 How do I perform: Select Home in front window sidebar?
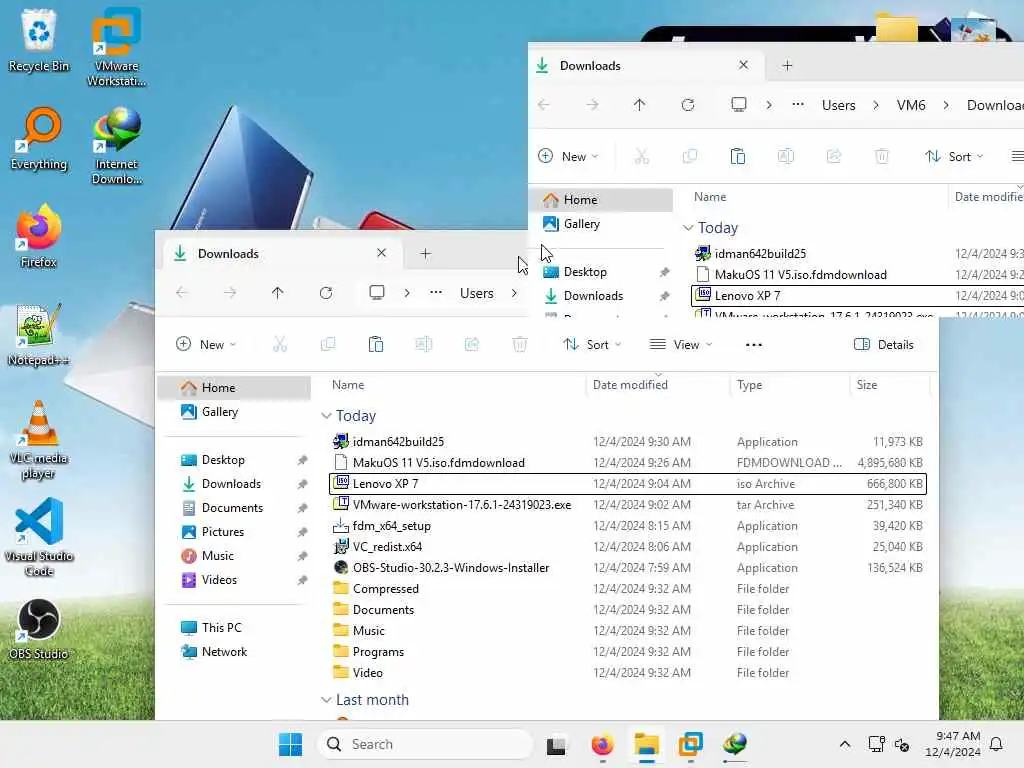click(x=234, y=387)
